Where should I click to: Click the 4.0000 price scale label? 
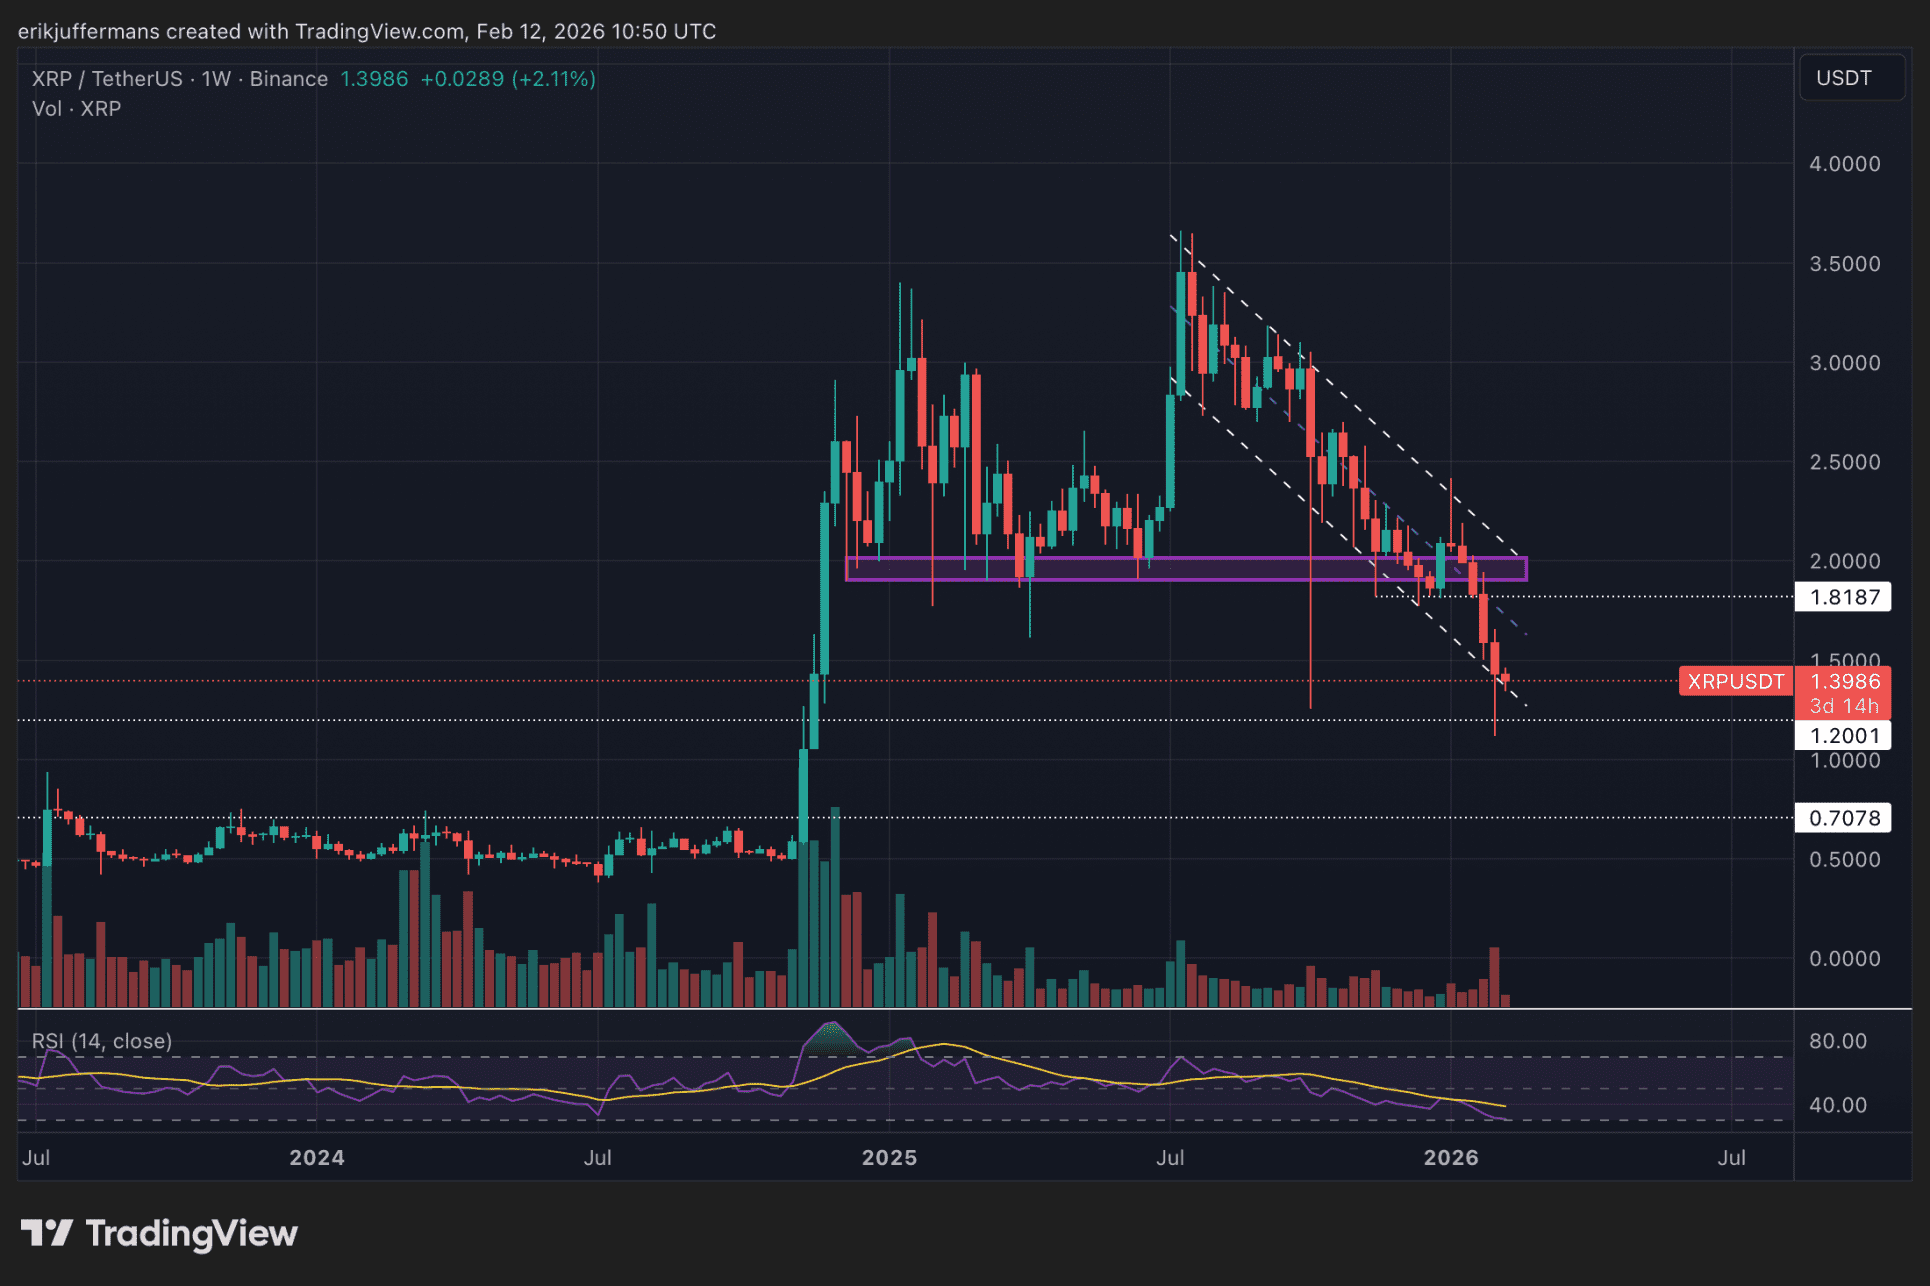1844,164
